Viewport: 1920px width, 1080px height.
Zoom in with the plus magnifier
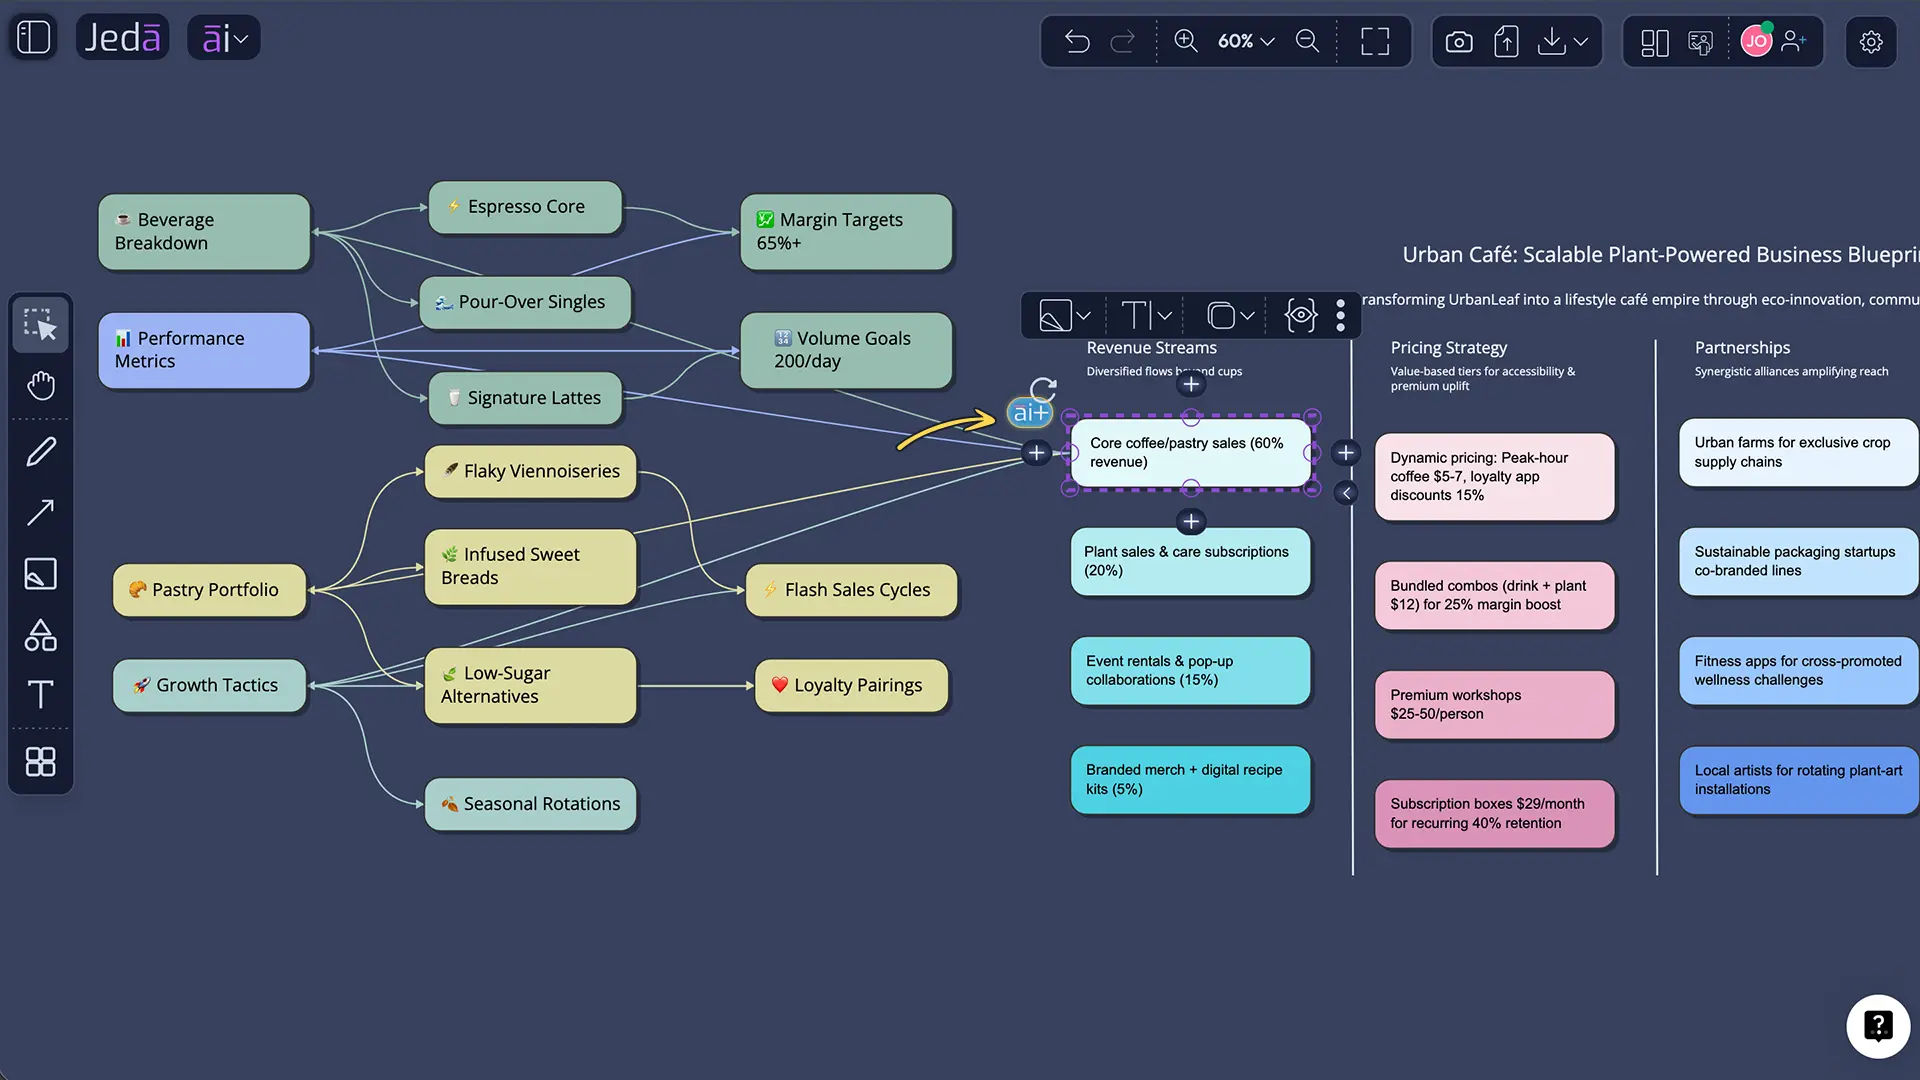[1186, 41]
